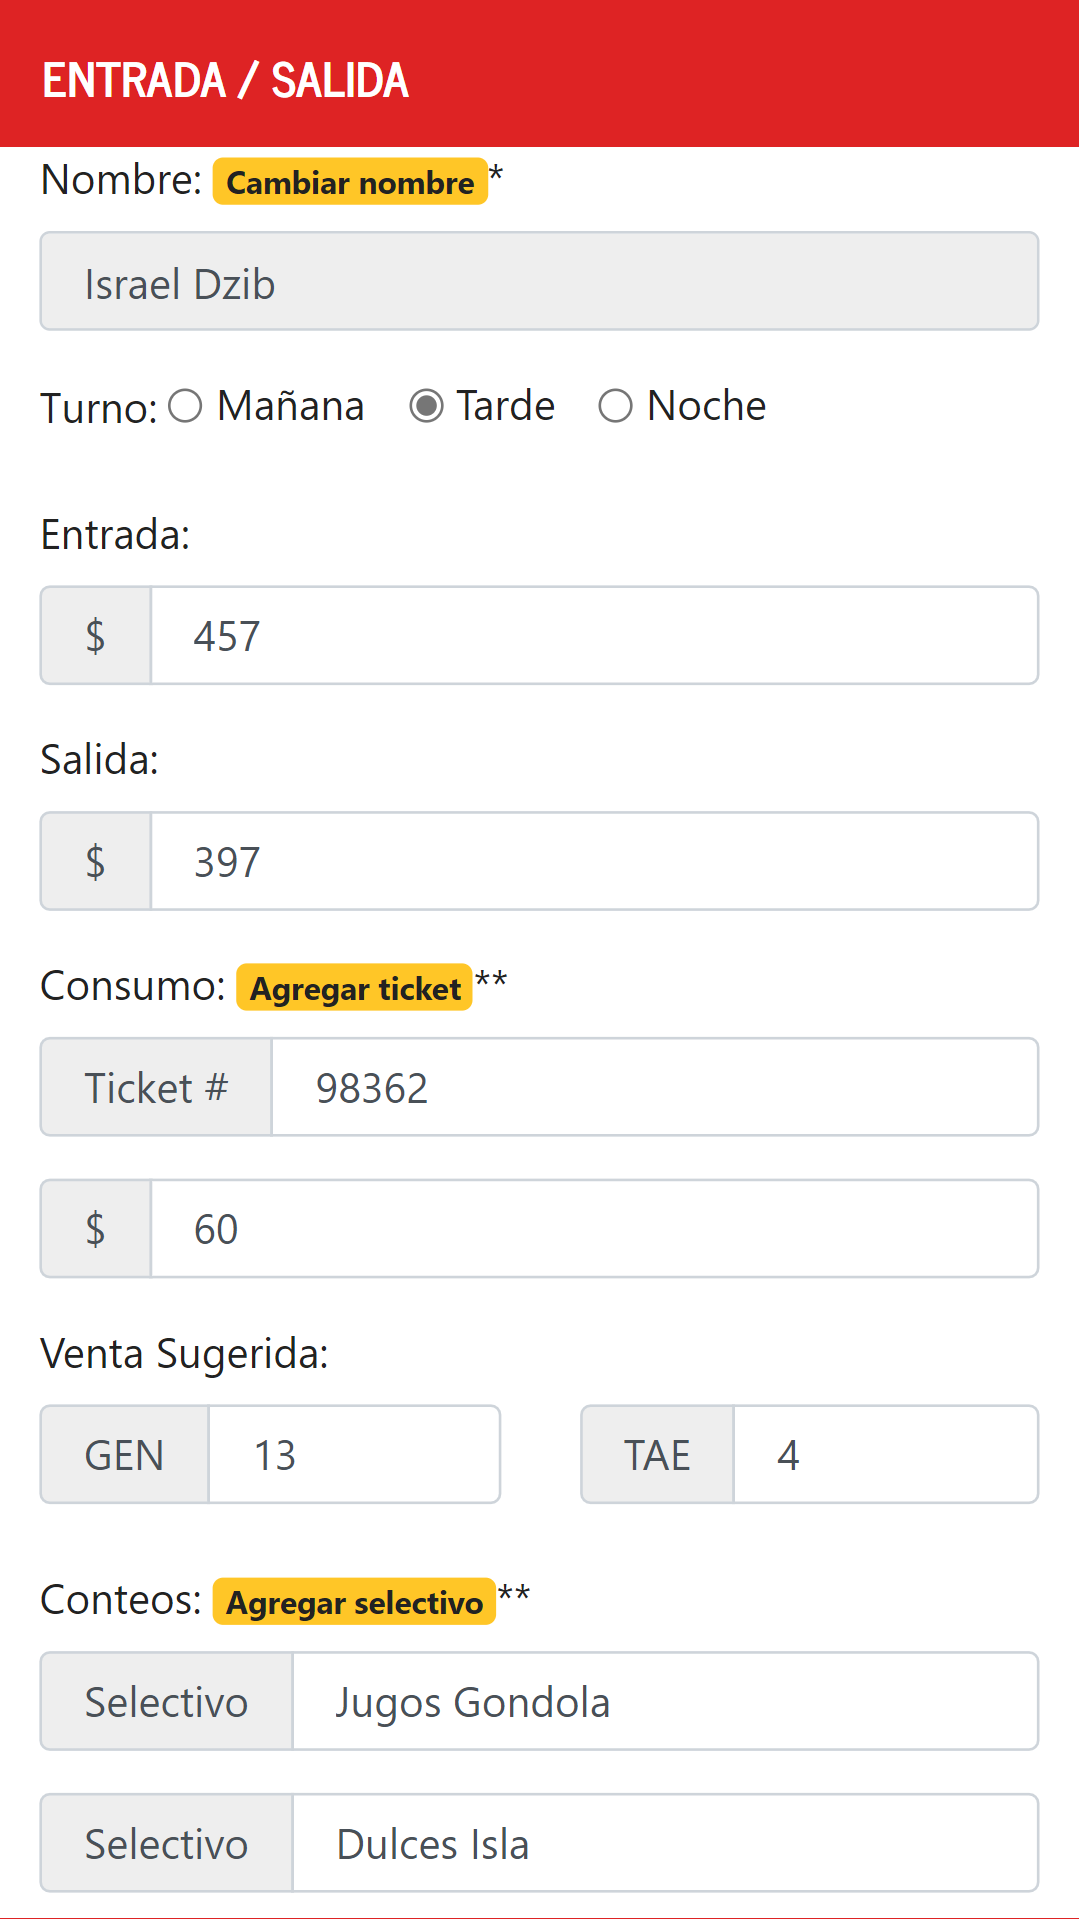Choose the Noche shift radio button

(616, 406)
